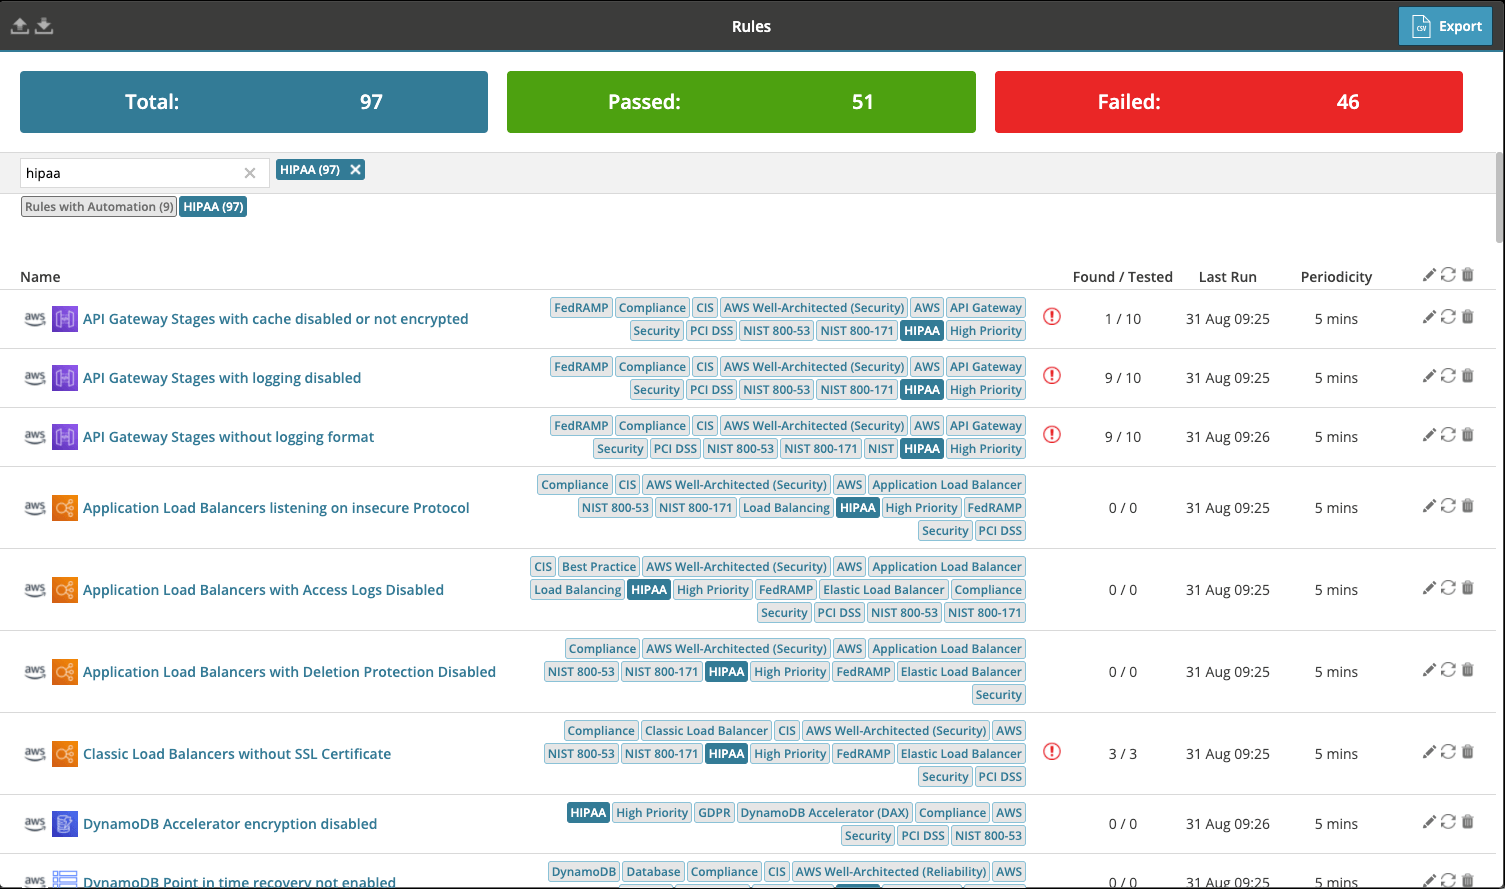Sort by Periodicity column header
The image size is (1505, 889).
click(1336, 277)
